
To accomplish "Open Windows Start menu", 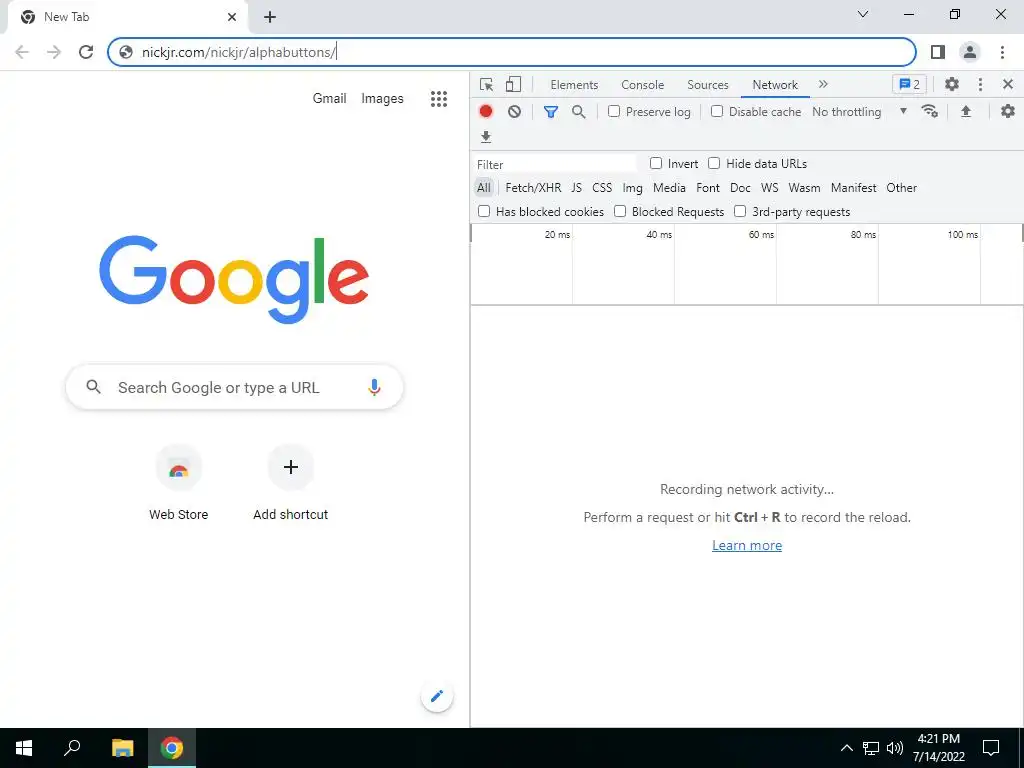I will coord(24,748).
